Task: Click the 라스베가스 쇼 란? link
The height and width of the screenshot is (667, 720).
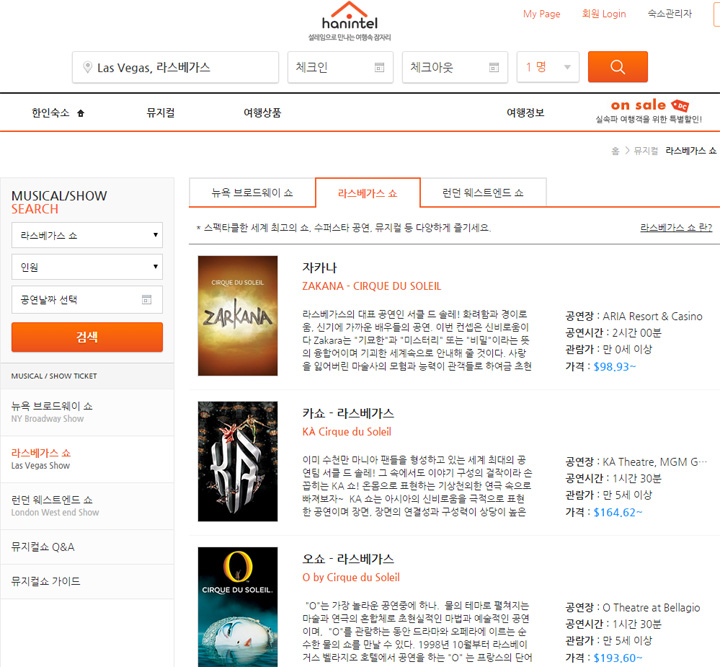Action: coord(676,227)
